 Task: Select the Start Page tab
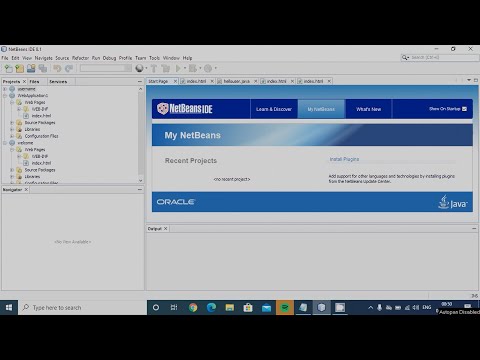[158, 81]
